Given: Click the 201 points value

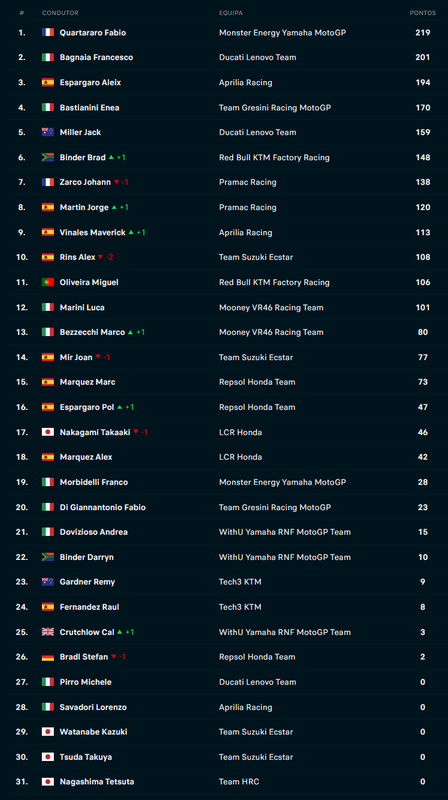Looking at the screenshot, I should click(x=422, y=57).
